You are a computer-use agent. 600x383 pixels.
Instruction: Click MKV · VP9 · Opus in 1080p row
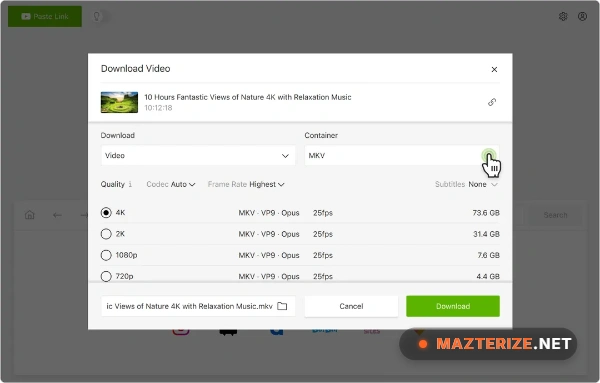pyautogui.click(x=269, y=255)
